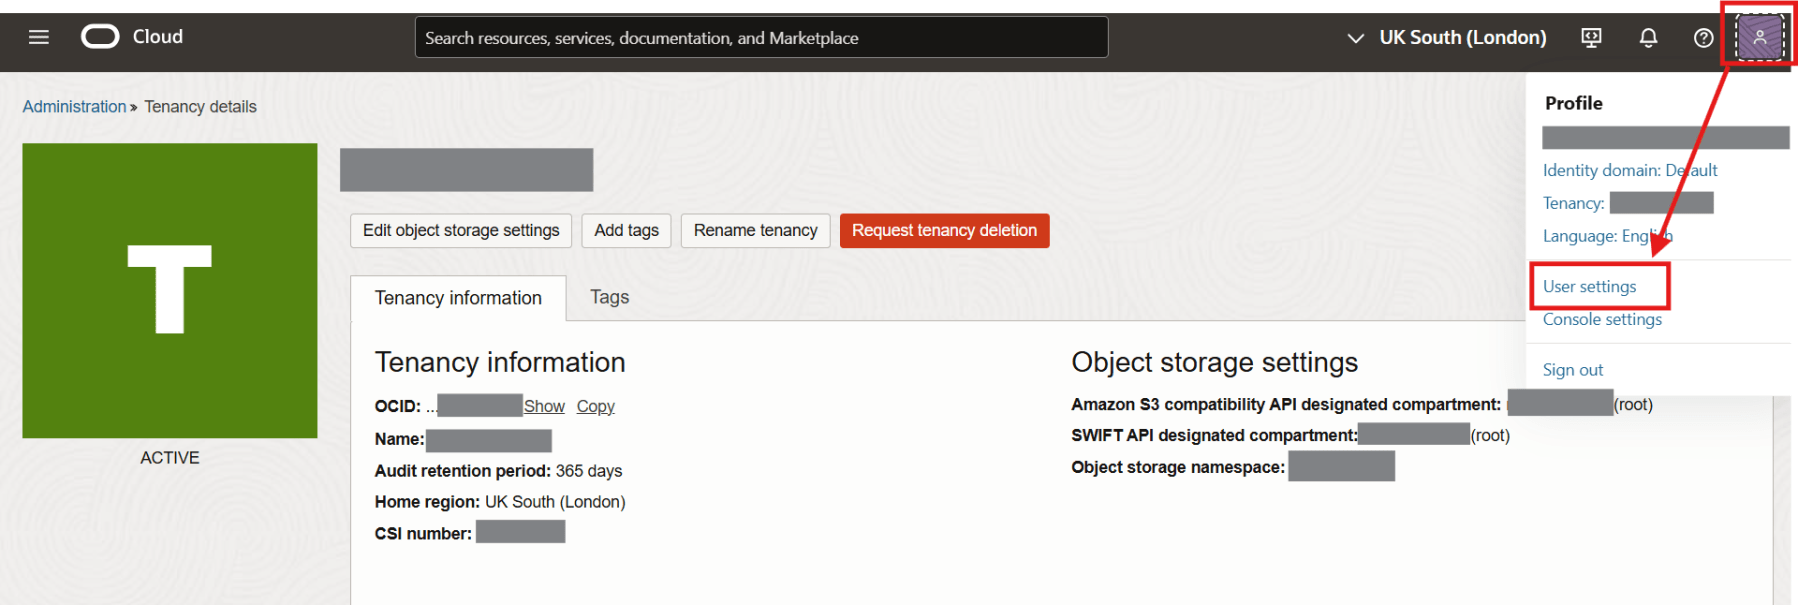
Task: Open the notifications bell
Action: tap(1648, 38)
